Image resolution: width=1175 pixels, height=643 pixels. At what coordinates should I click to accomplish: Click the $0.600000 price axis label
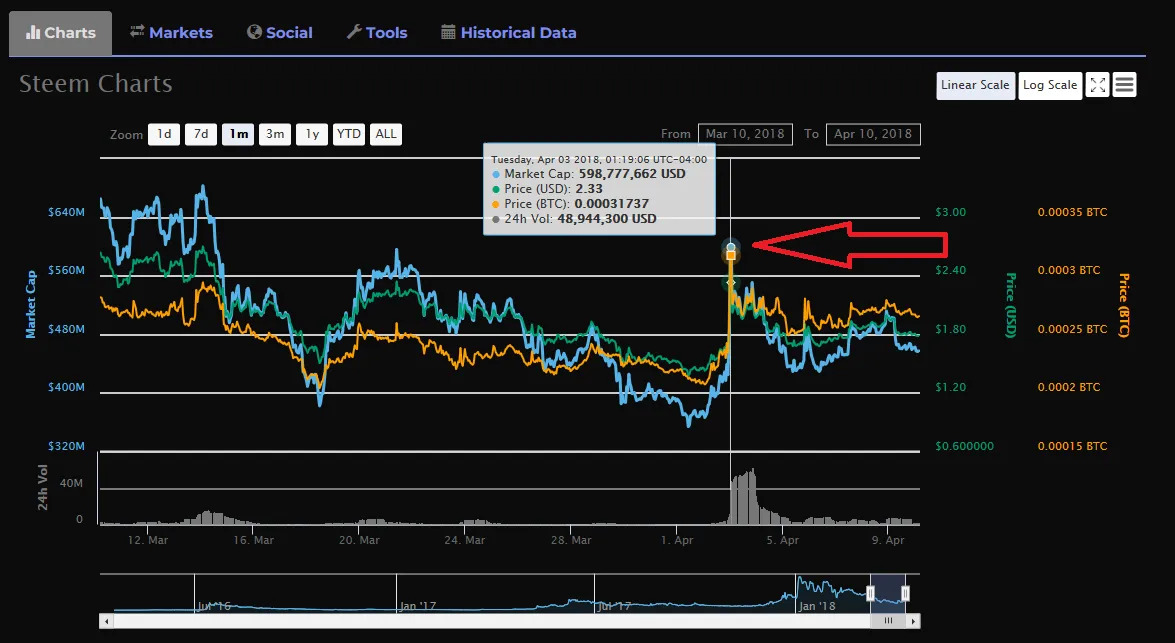[x=965, y=446]
